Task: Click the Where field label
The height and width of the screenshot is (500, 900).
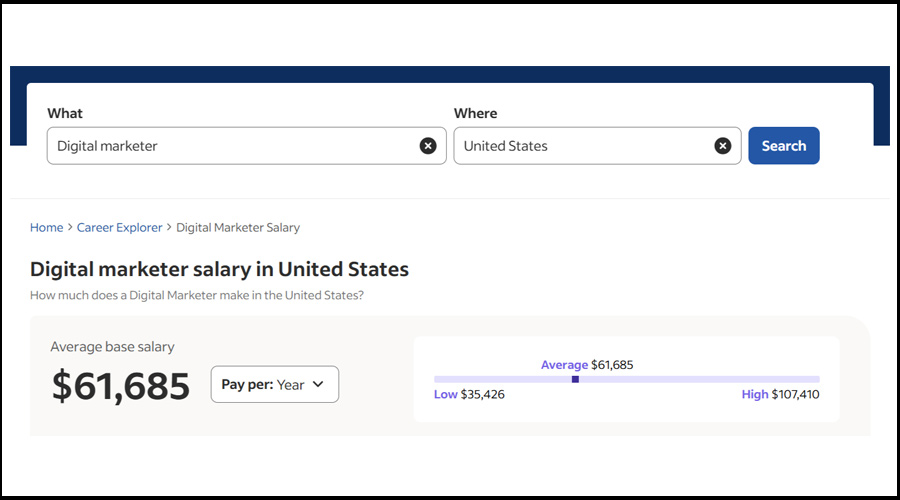Action: pyautogui.click(x=475, y=114)
